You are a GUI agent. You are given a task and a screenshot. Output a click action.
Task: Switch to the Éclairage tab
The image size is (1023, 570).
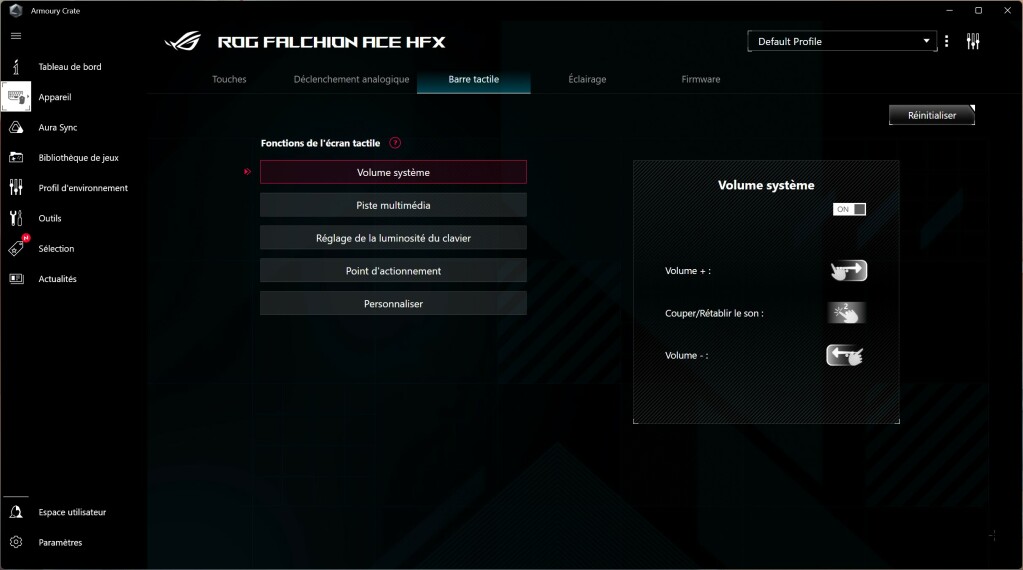[587, 79]
